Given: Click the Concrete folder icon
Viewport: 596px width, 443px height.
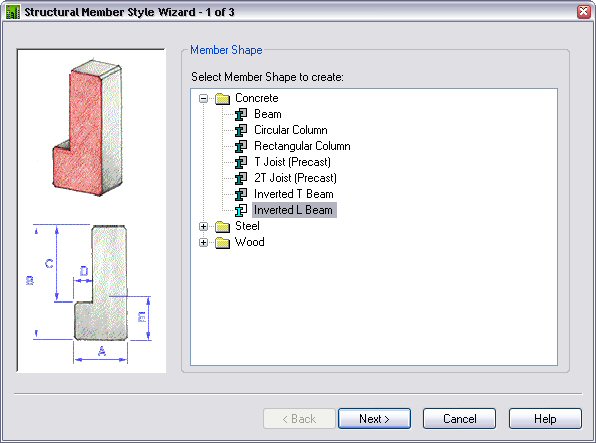Looking at the screenshot, I should [x=222, y=99].
